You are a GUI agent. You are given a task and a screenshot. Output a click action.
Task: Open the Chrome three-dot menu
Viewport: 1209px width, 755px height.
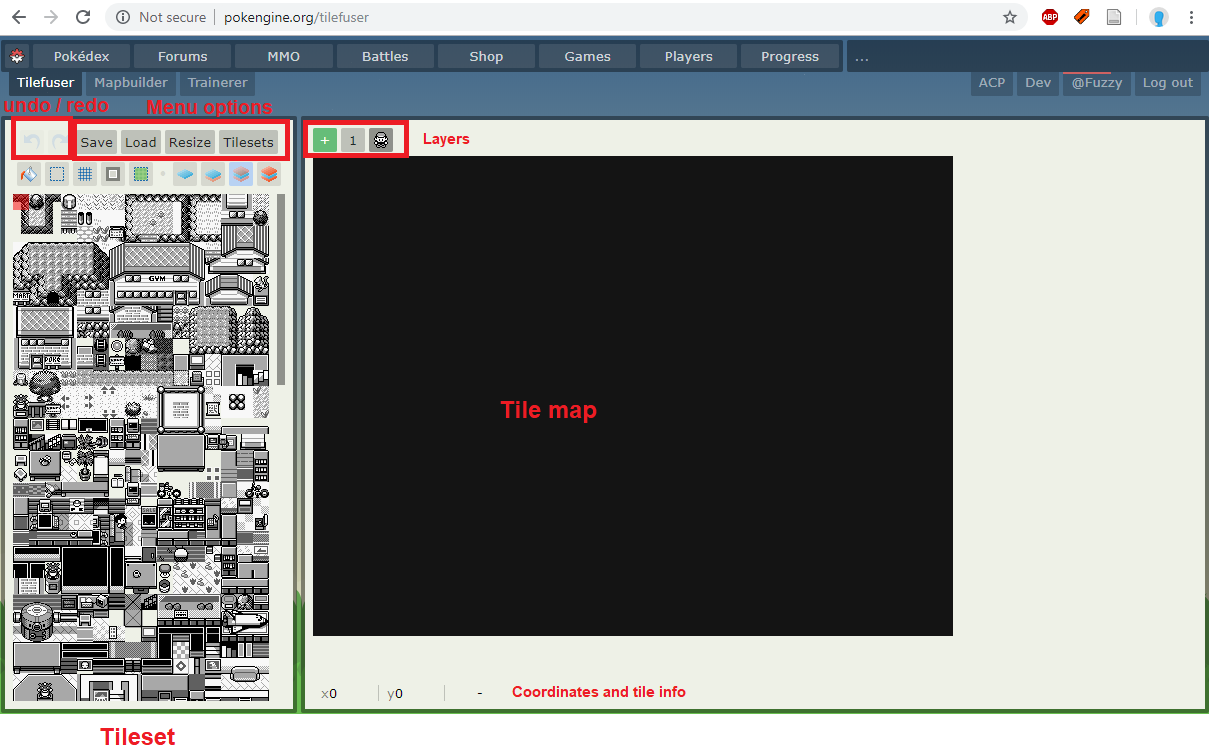(1192, 17)
